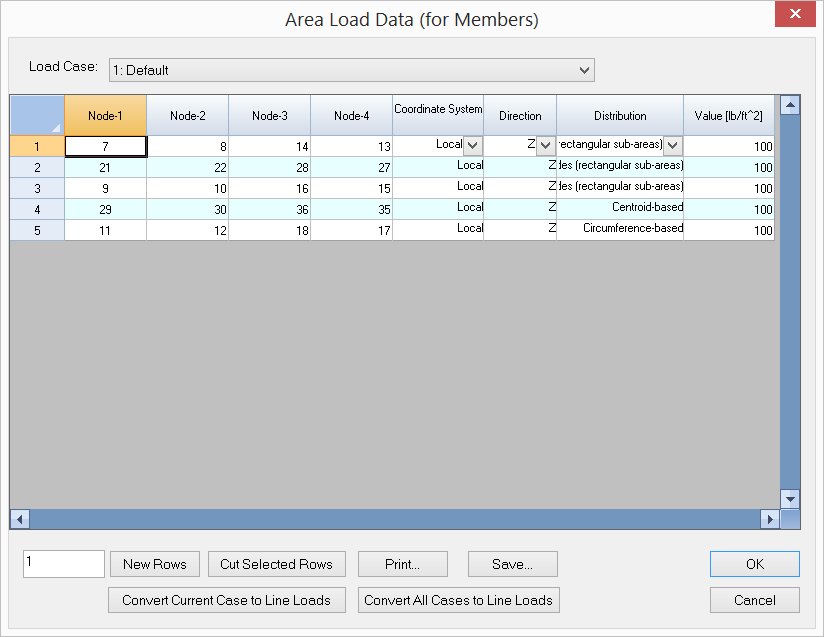Click the New Rows button
The height and width of the screenshot is (637, 824).
click(155, 564)
